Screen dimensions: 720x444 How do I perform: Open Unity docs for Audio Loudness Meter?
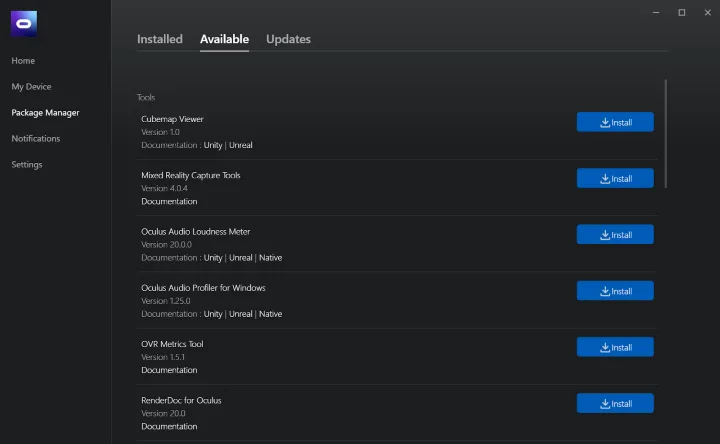(x=213, y=258)
